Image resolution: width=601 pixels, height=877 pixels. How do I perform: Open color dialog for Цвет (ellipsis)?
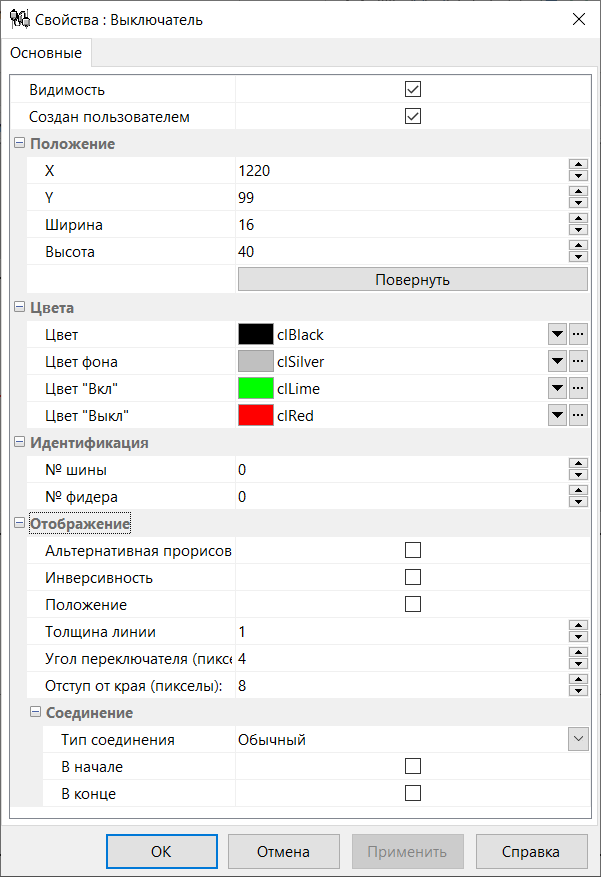578,334
